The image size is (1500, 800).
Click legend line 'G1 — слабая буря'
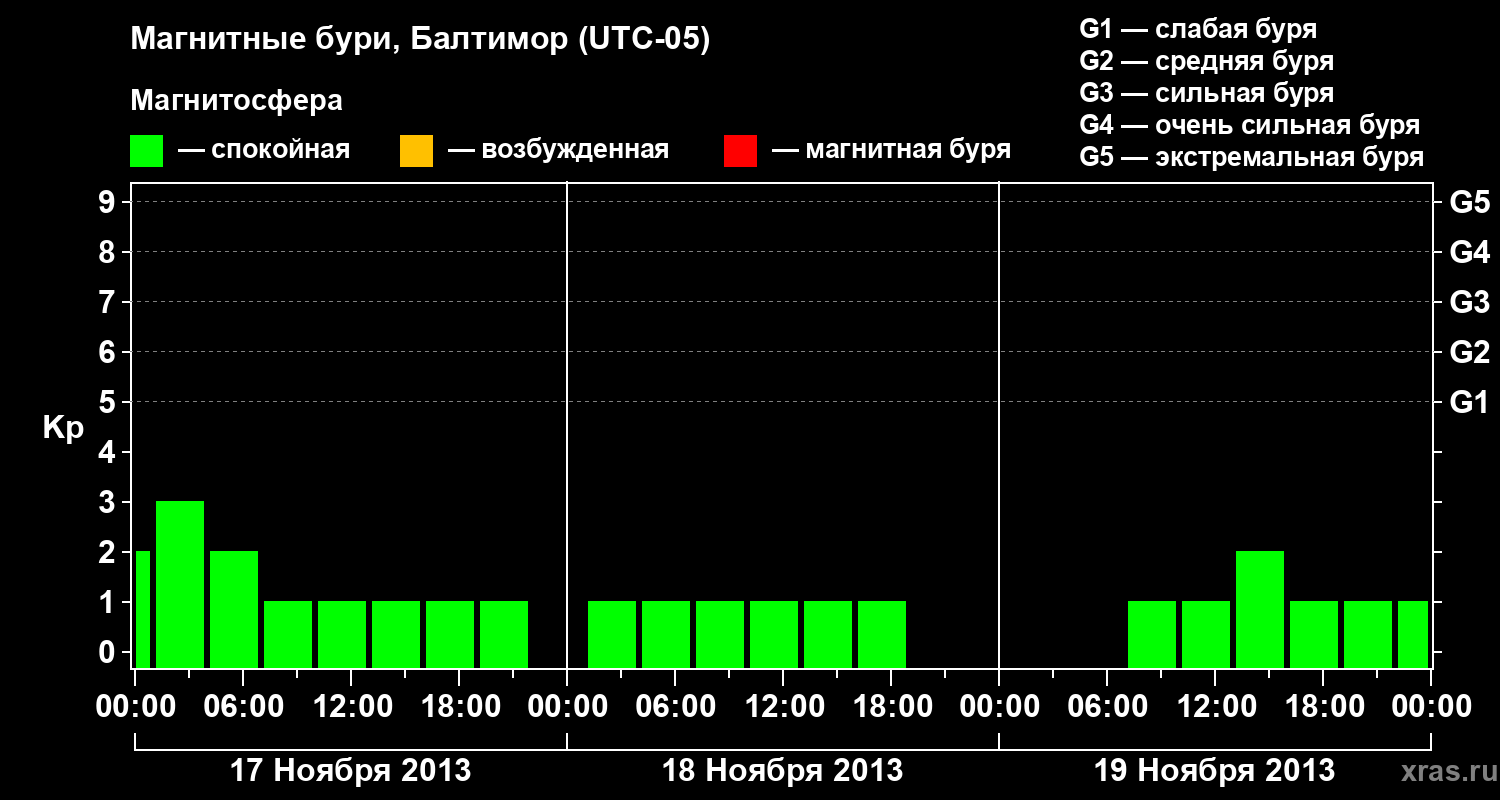coord(1198,29)
